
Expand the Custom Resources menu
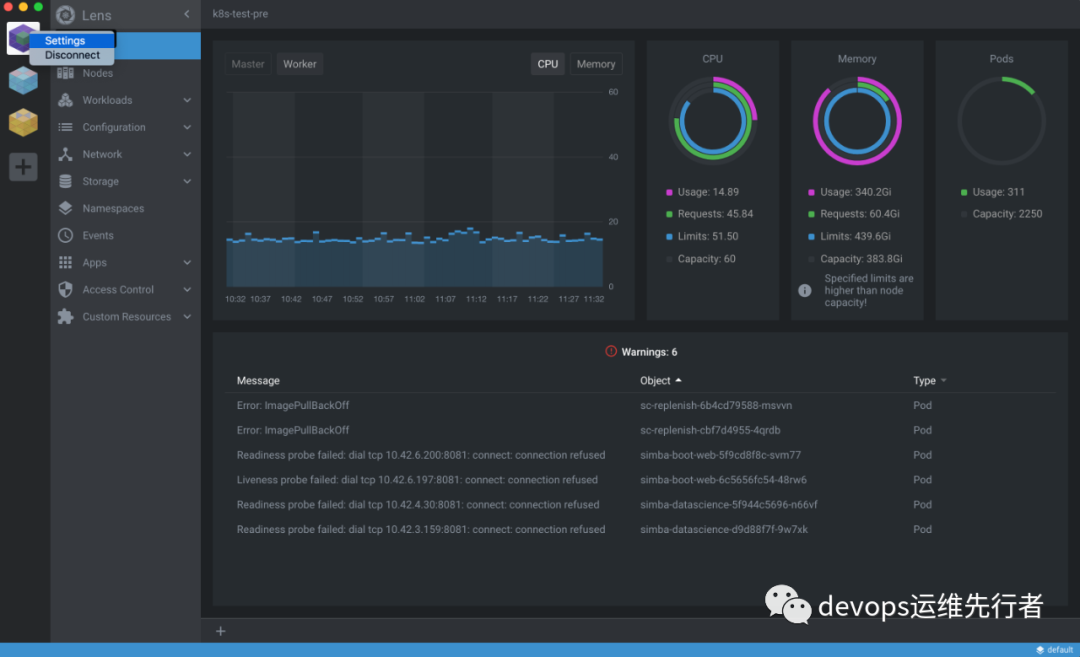tap(187, 317)
